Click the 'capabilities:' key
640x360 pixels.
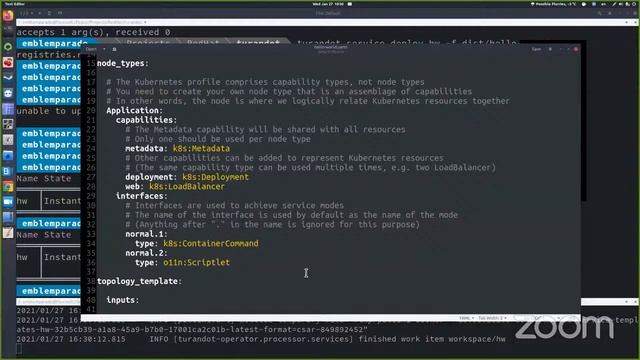pyautogui.click(x=146, y=120)
